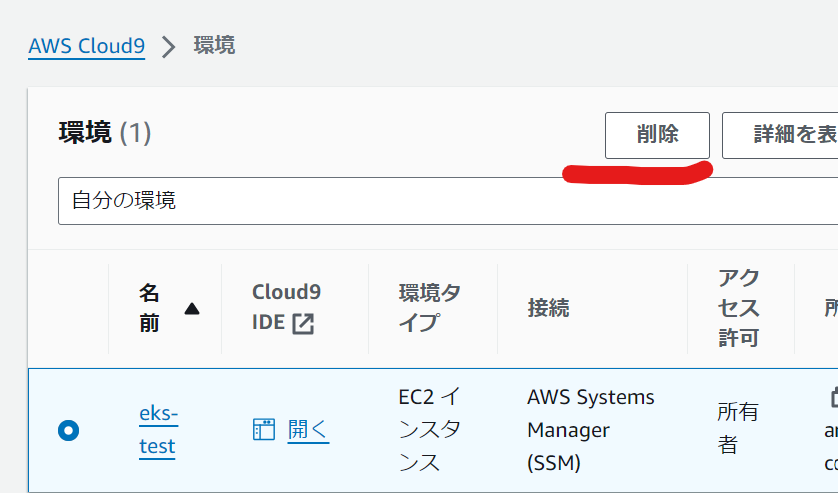This screenshot has width=838, height=493.
Task: Focus the 自分の環境 filter field
Action: click(448, 201)
